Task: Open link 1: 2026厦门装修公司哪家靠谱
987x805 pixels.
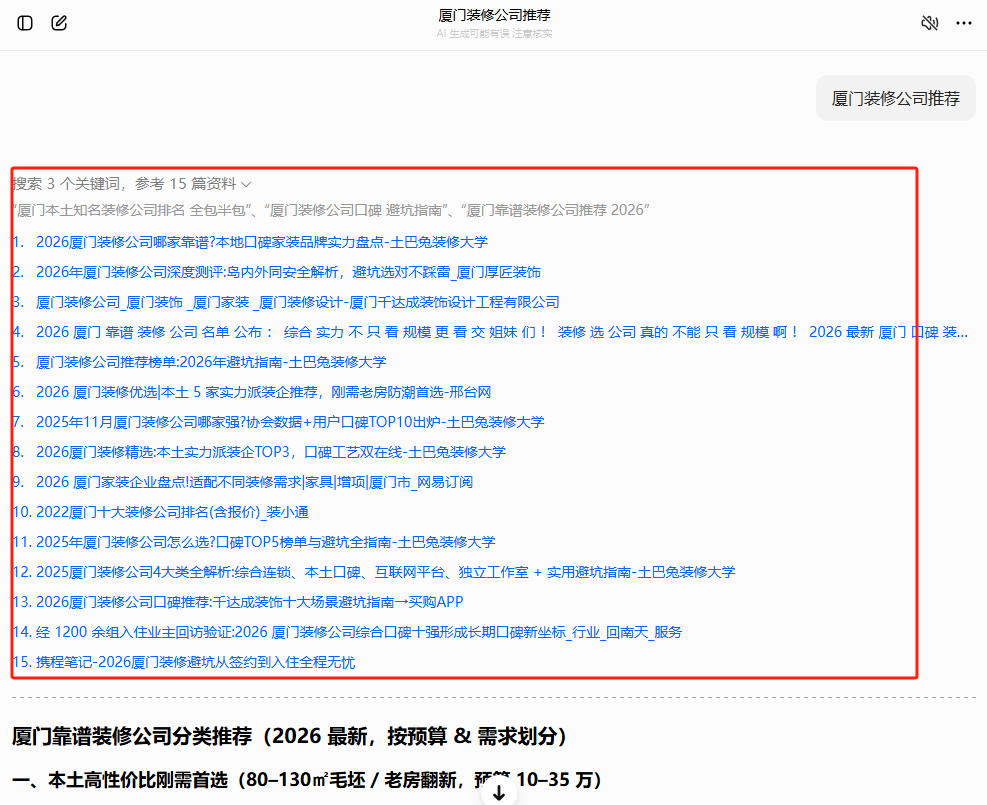Action: click(x=262, y=242)
